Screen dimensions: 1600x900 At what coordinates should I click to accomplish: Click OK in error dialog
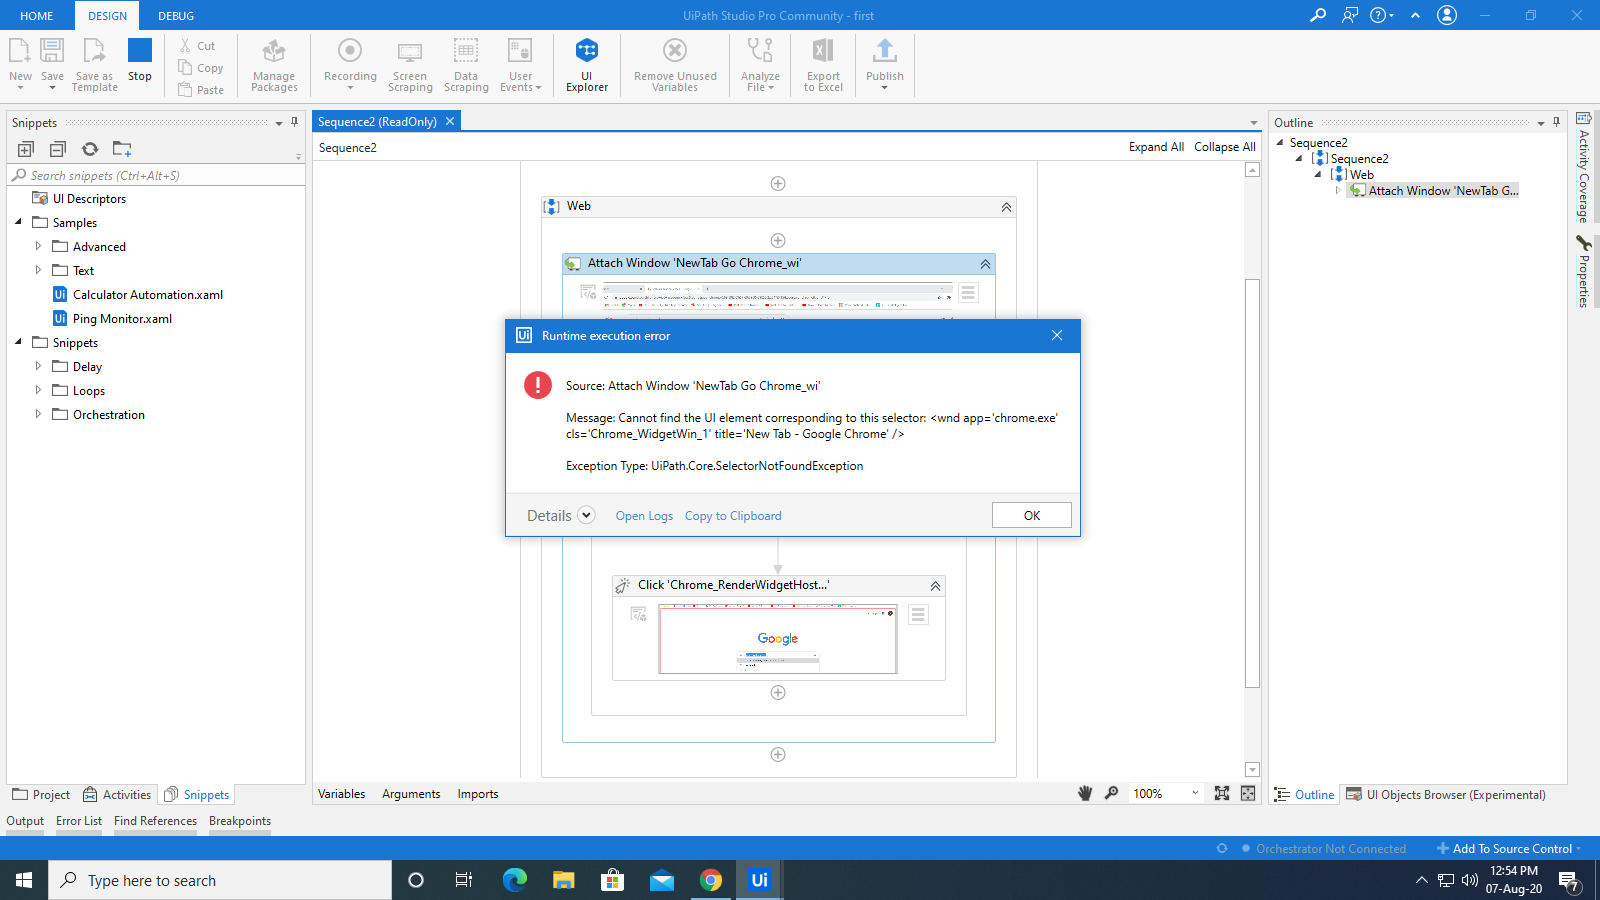1032,515
